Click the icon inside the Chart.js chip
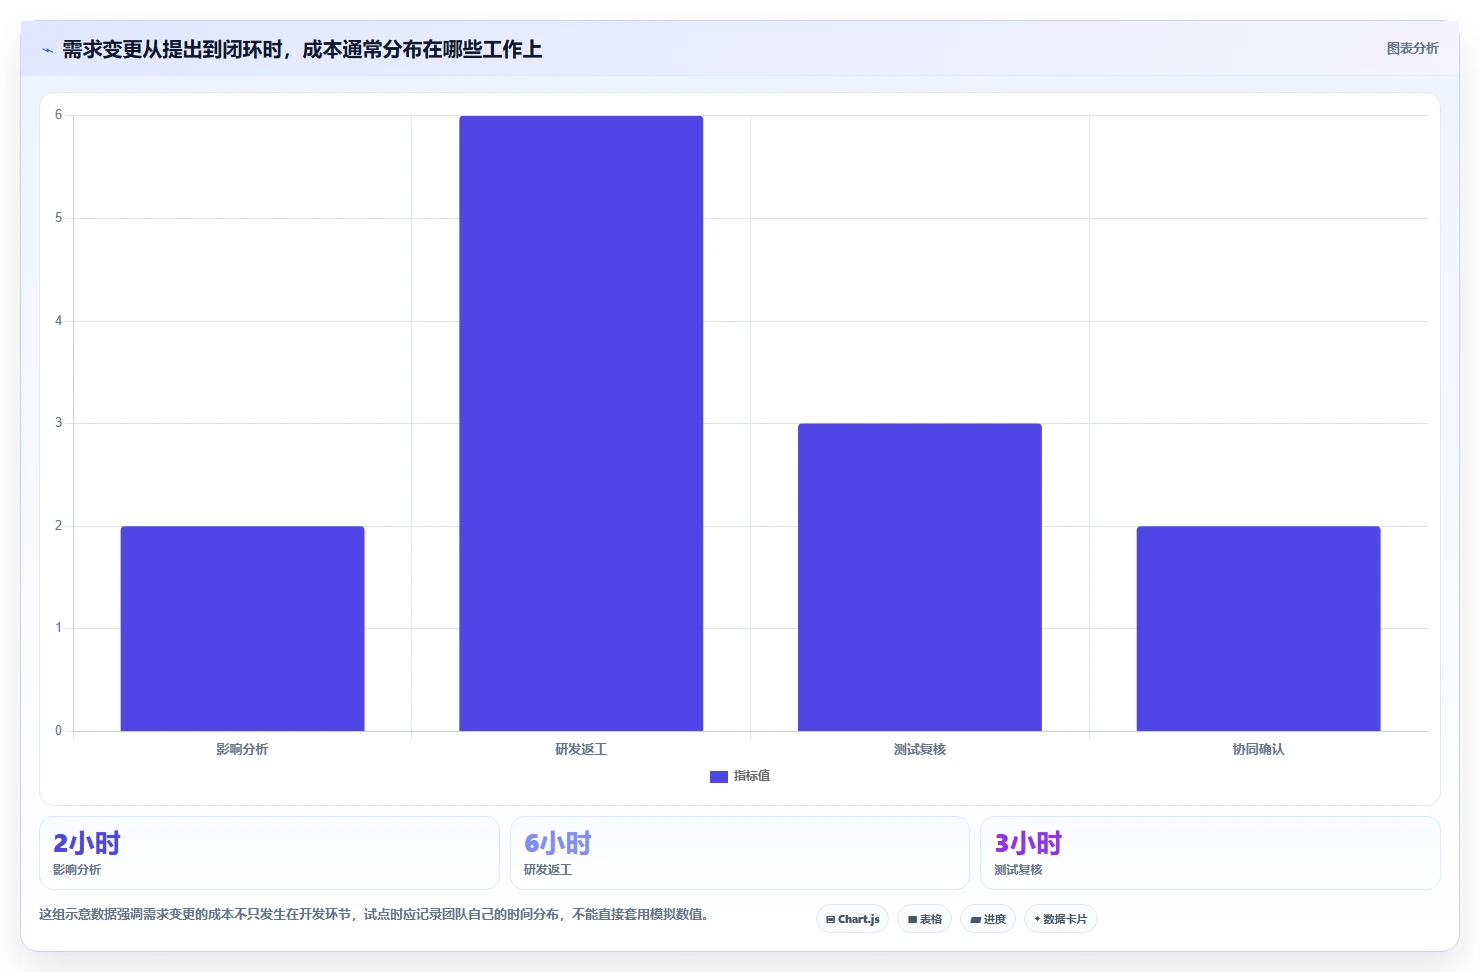This screenshot has width=1480, height=972. pos(830,919)
